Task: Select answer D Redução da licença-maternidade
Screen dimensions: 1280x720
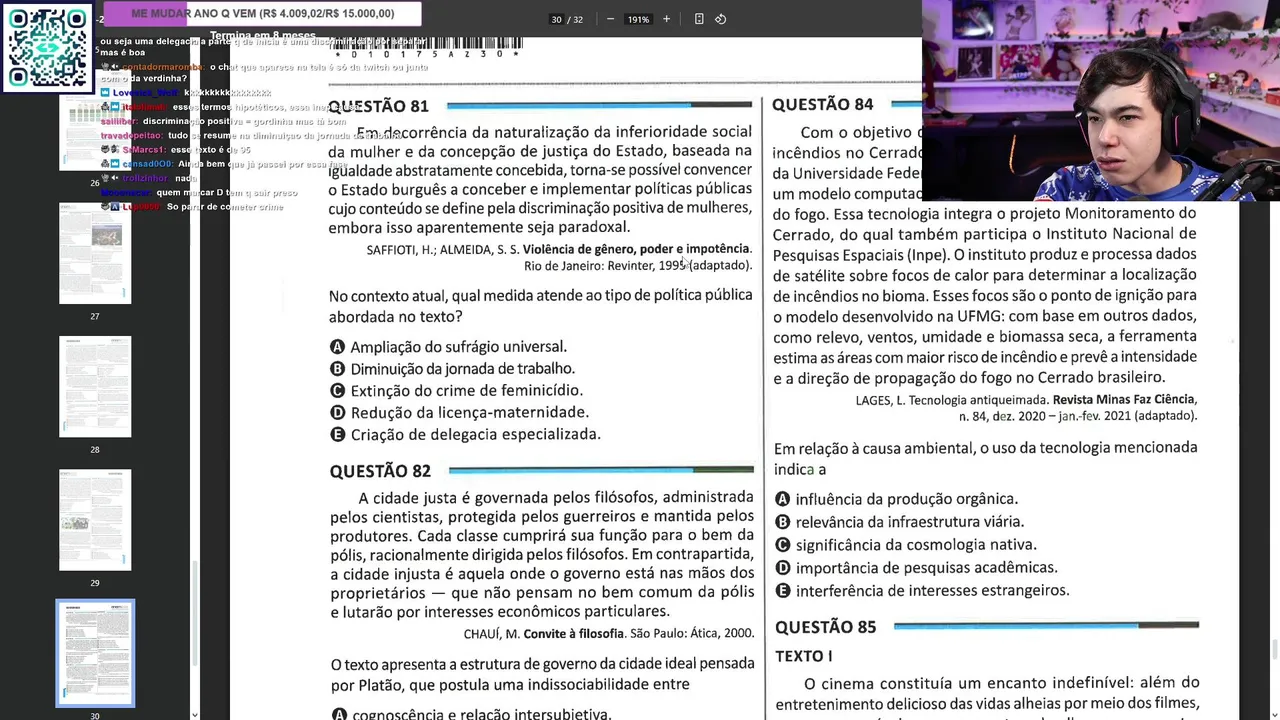Action: click(x=459, y=413)
